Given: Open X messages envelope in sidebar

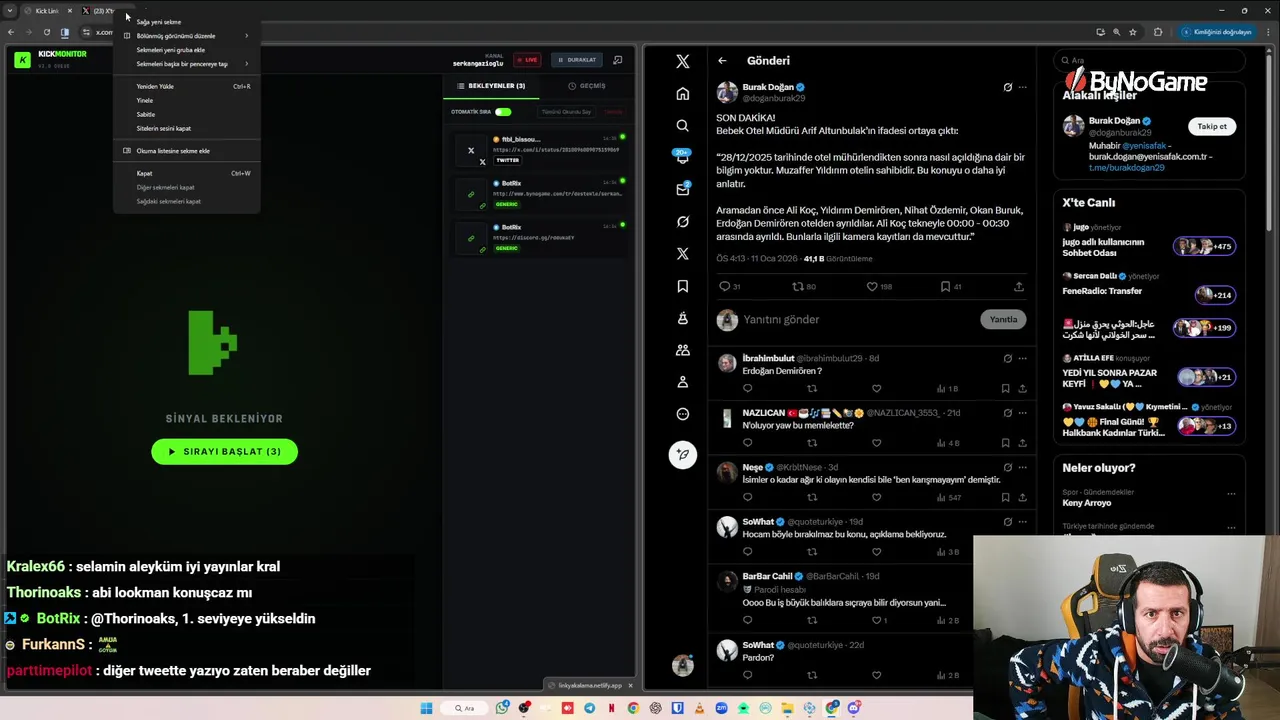Looking at the screenshot, I should click(x=682, y=189).
